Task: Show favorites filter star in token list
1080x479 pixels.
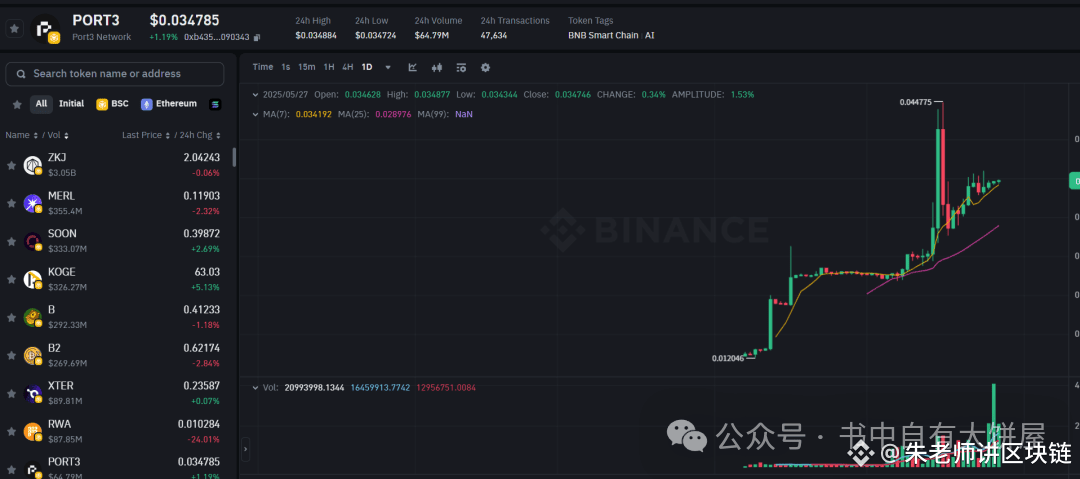Action: click(17, 104)
